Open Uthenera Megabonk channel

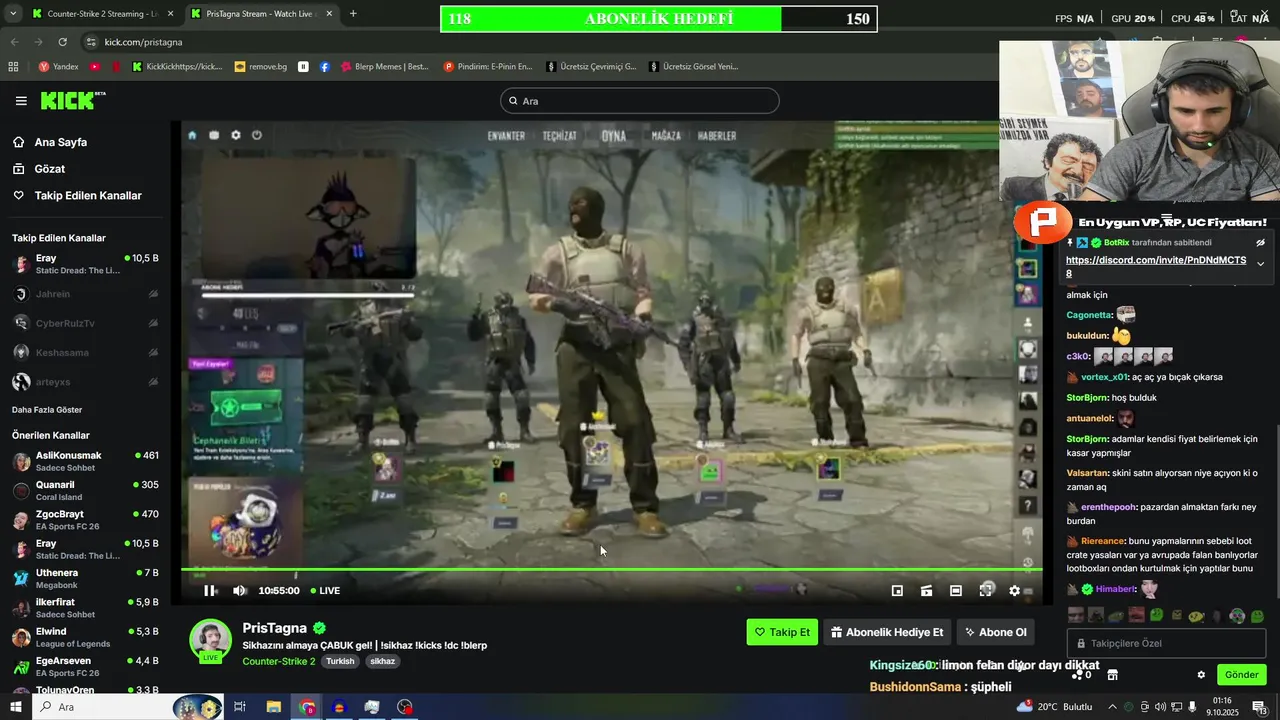(x=85, y=579)
